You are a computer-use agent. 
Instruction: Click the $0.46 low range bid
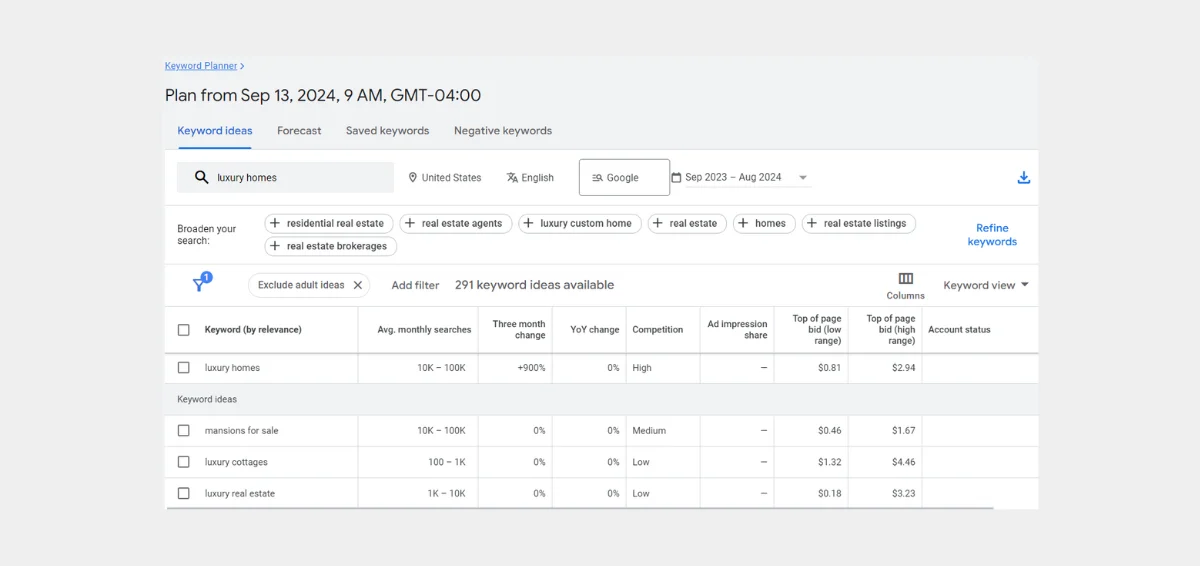829,431
